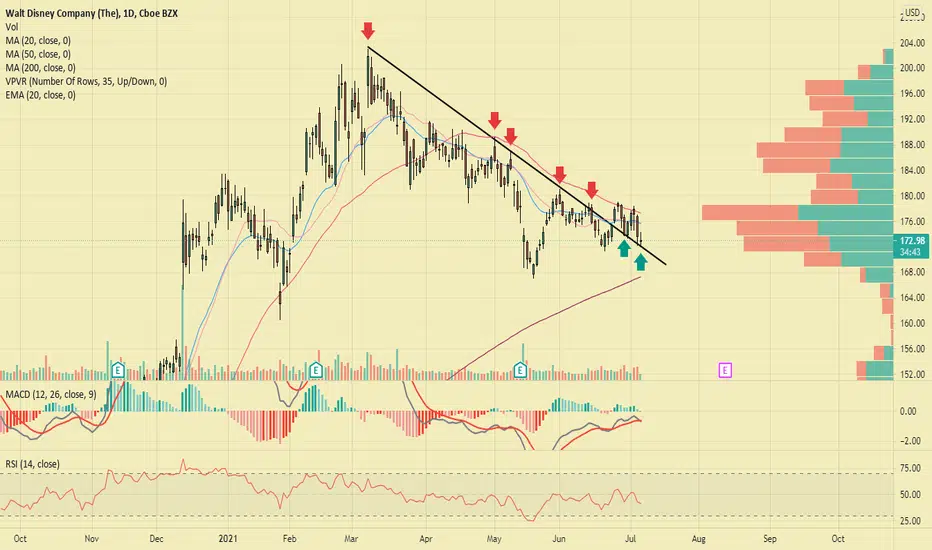
Task: Click the Nov label on time axis
Action: 91,539
